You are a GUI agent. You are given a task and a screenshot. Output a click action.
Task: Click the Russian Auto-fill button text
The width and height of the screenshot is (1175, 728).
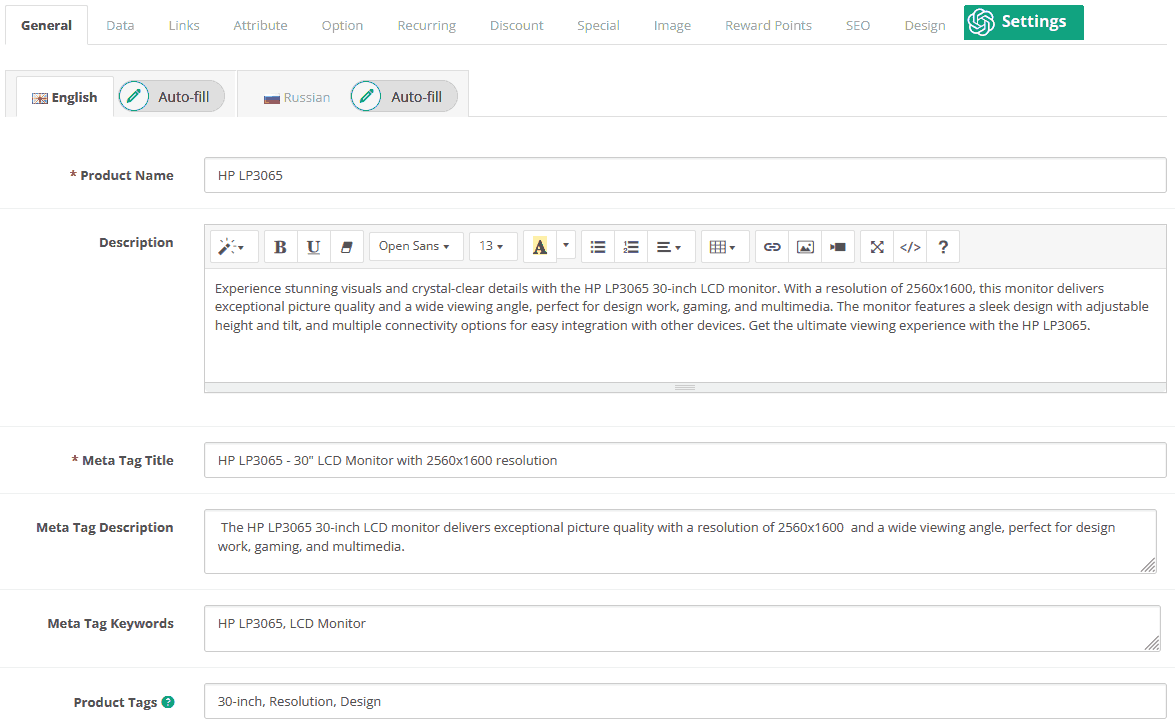coord(417,97)
